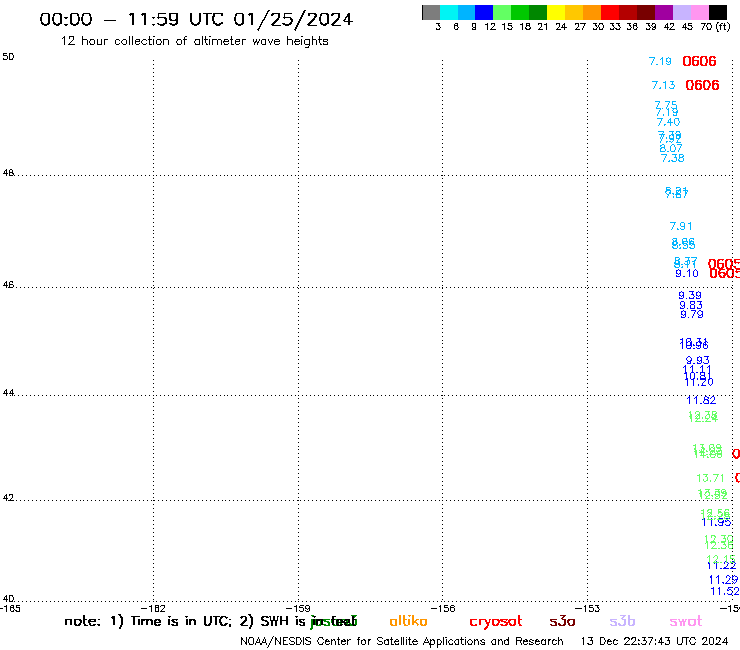
Task: Click the bright red swatch in the color scale
Action: click(x=610, y=12)
